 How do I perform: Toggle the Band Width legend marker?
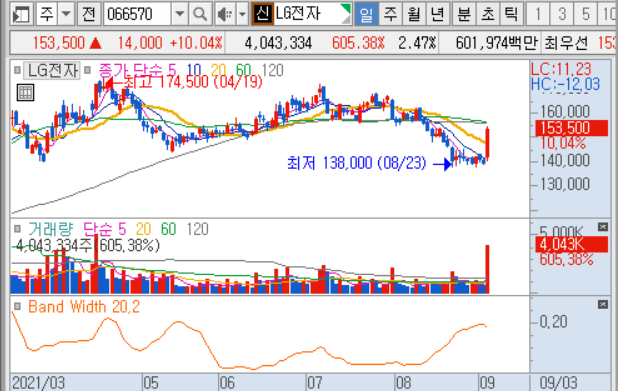17,306
